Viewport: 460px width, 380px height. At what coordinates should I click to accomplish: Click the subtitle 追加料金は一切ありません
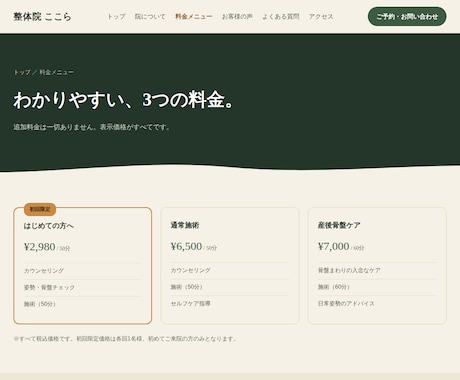coord(92,127)
